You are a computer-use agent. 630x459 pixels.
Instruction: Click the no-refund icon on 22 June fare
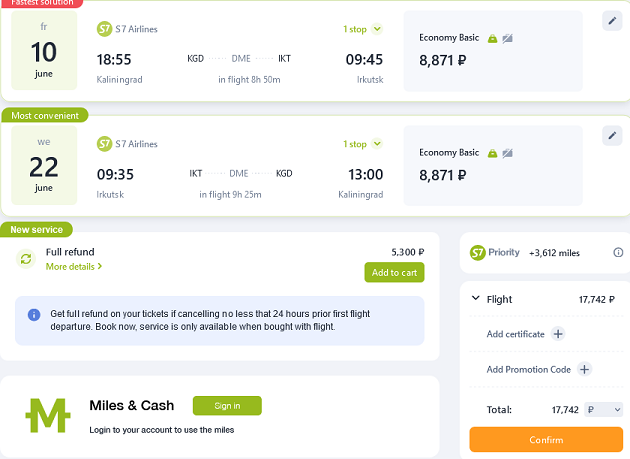[507, 153]
